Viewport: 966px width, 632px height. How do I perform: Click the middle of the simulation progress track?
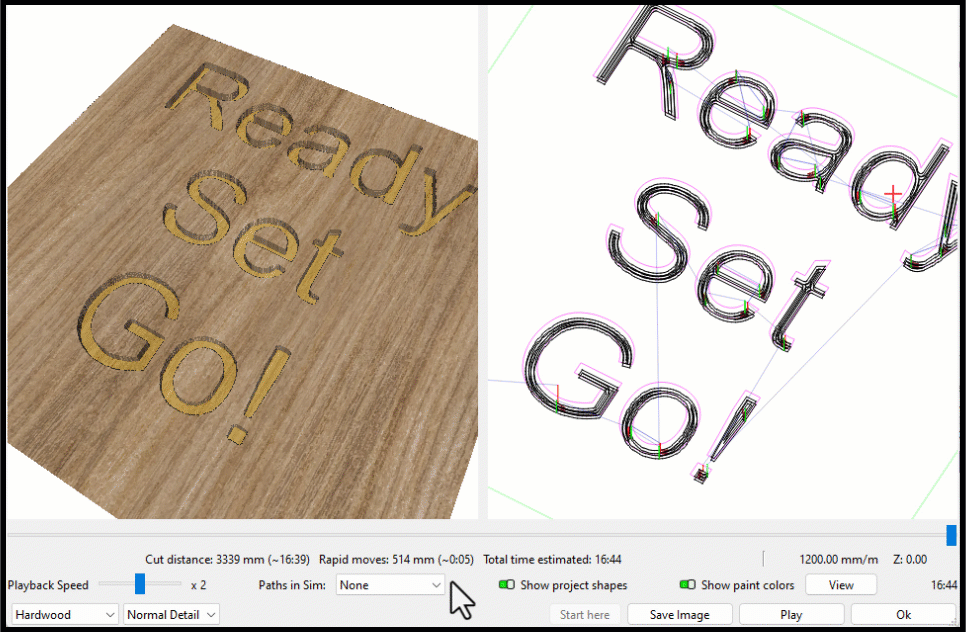pyautogui.click(x=478, y=536)
